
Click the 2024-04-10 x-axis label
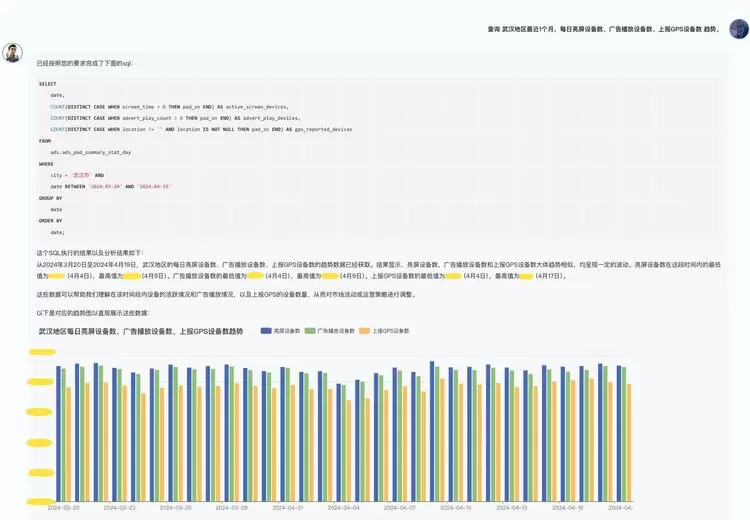point(456,508)
